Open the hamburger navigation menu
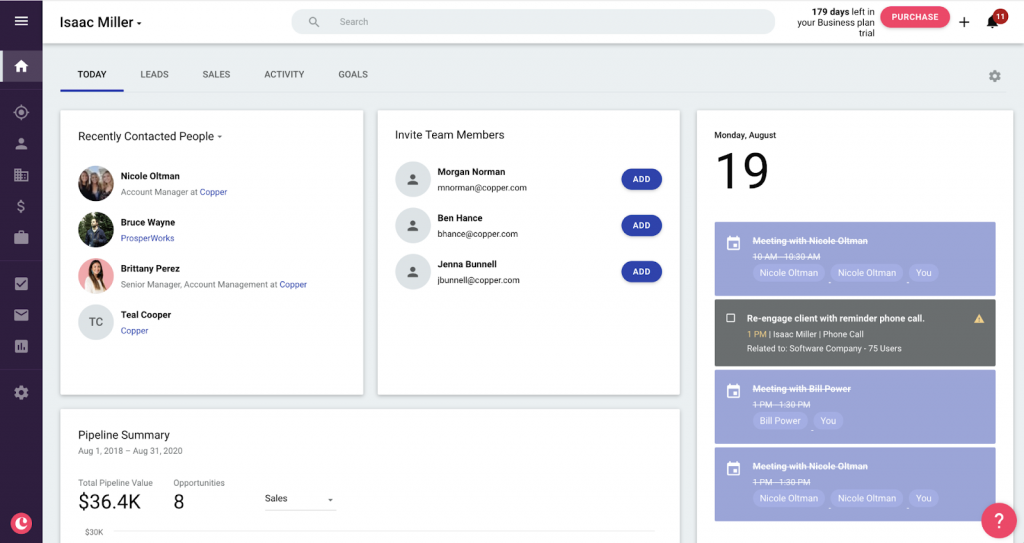This screenshot has width=1024, height=543. tap(21, 21)
